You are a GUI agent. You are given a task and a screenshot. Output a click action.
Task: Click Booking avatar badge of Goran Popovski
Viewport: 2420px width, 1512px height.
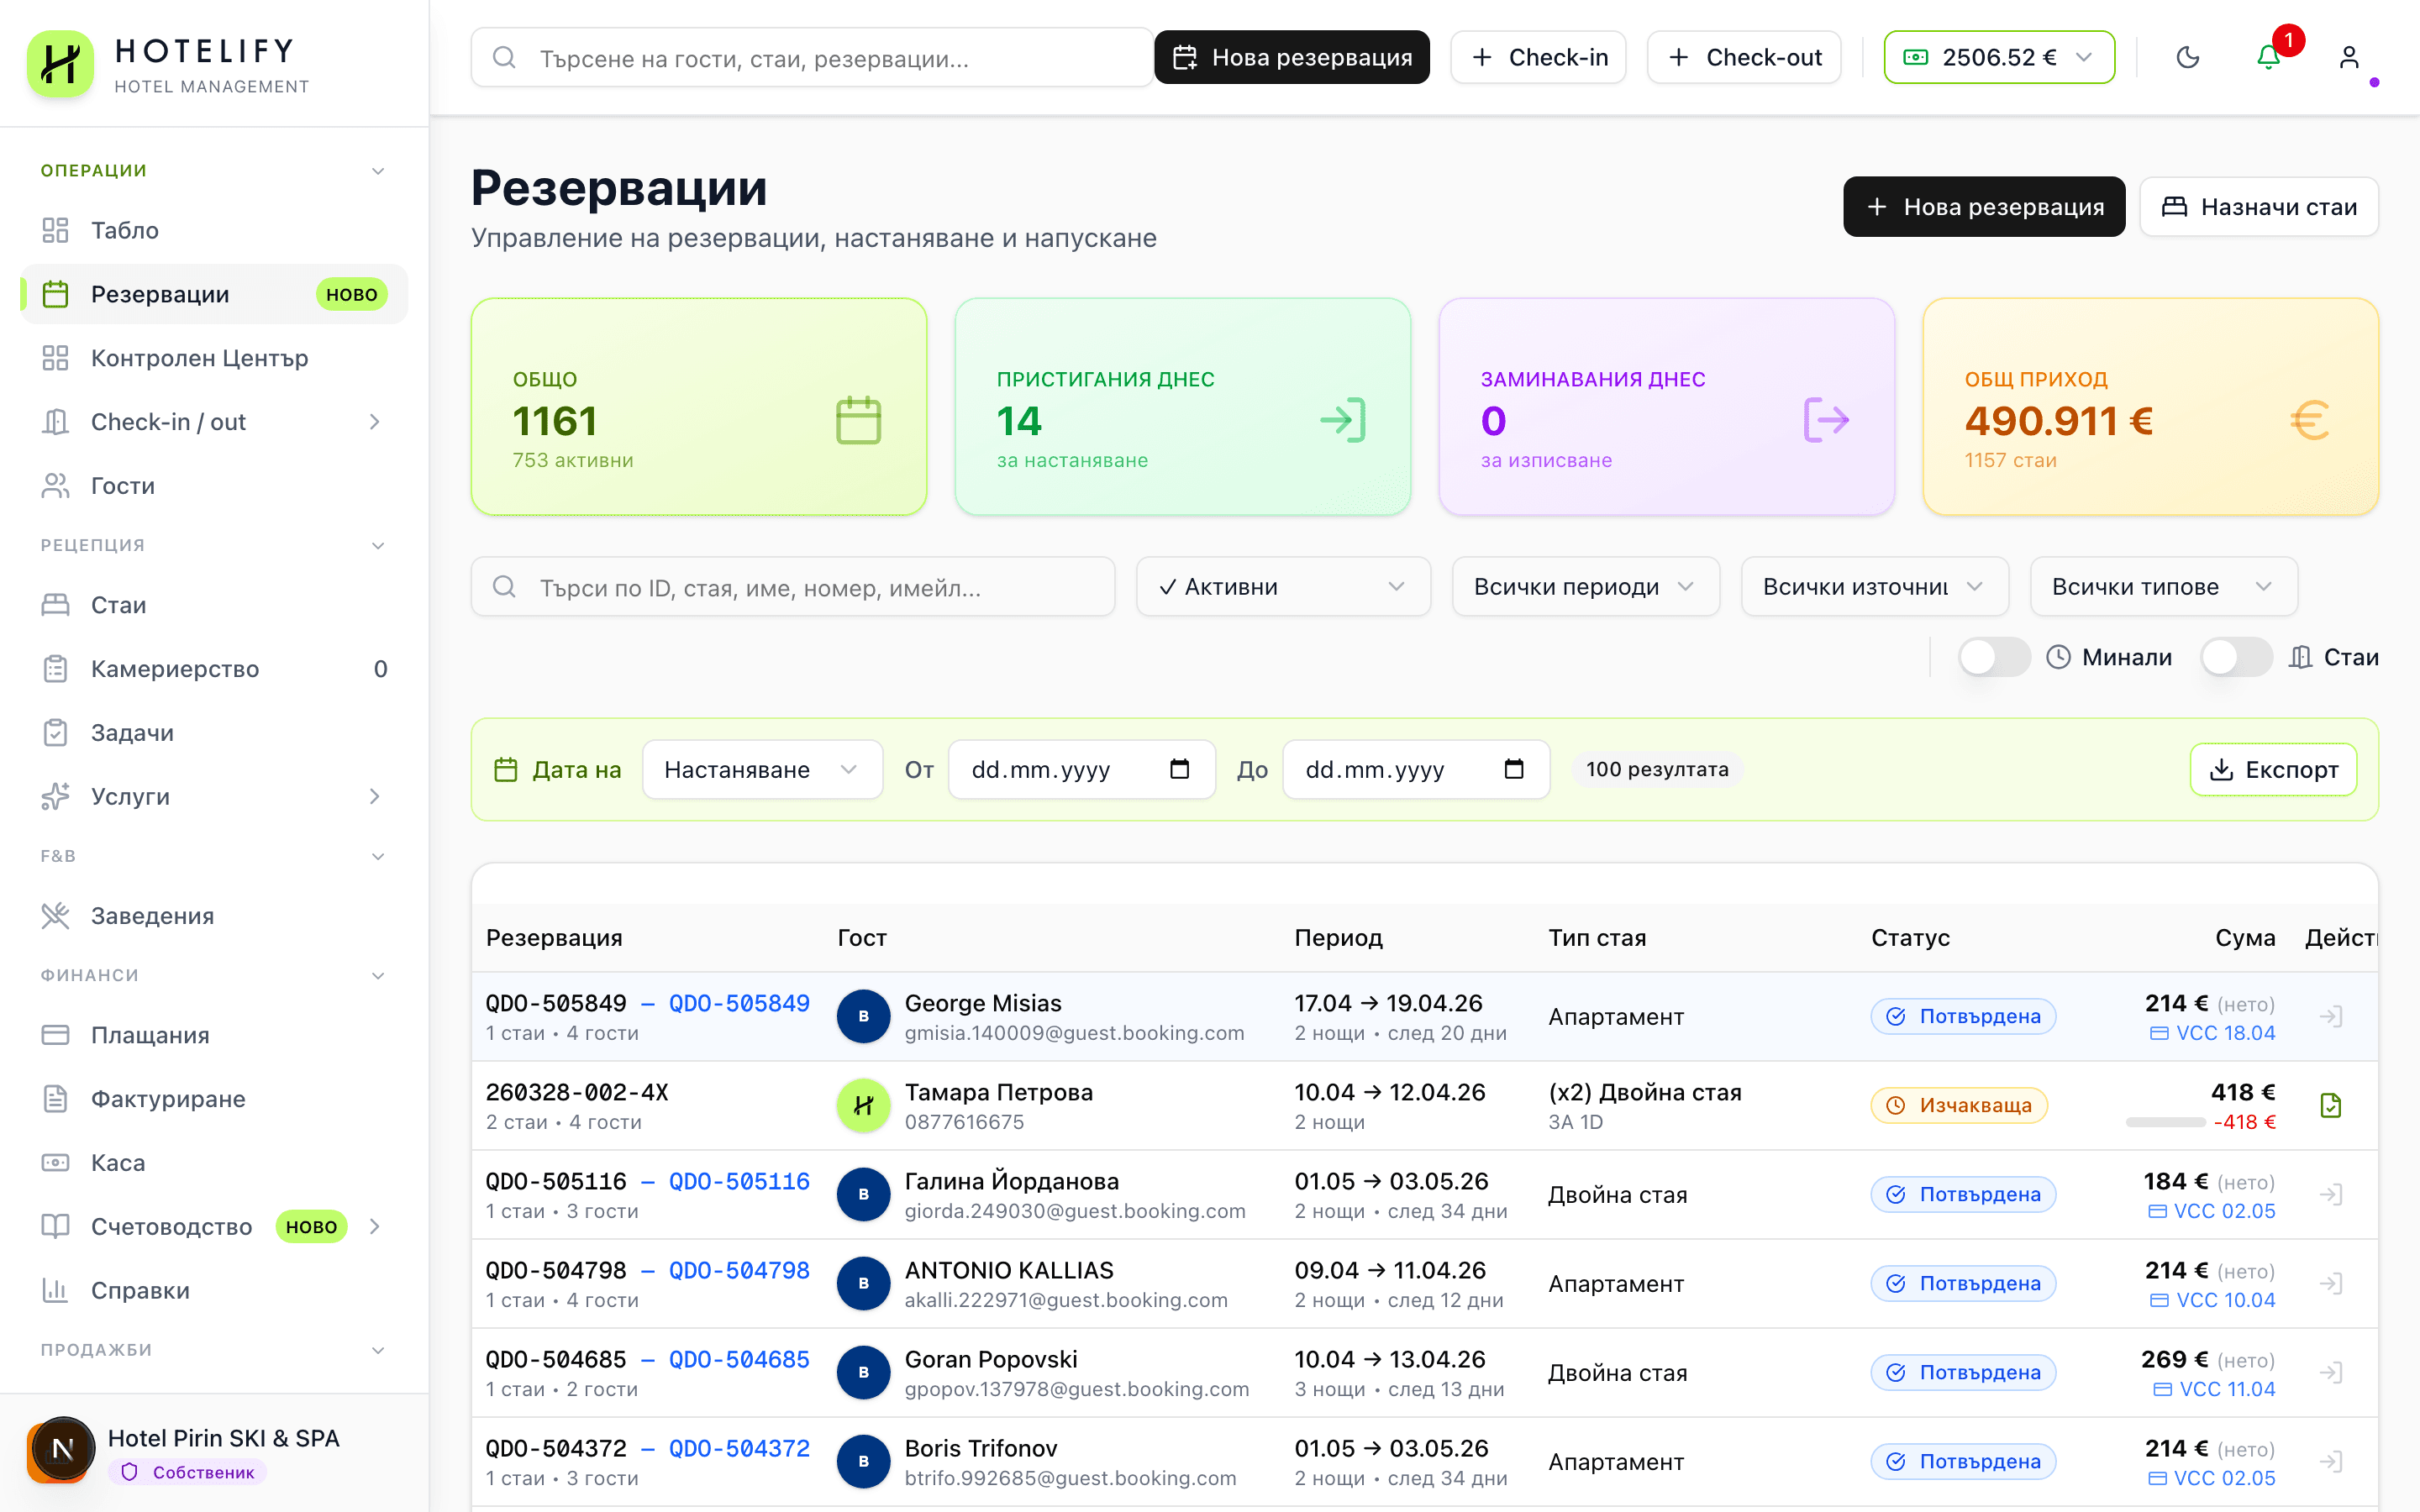pyautogui.click(x=863, y=1373)
